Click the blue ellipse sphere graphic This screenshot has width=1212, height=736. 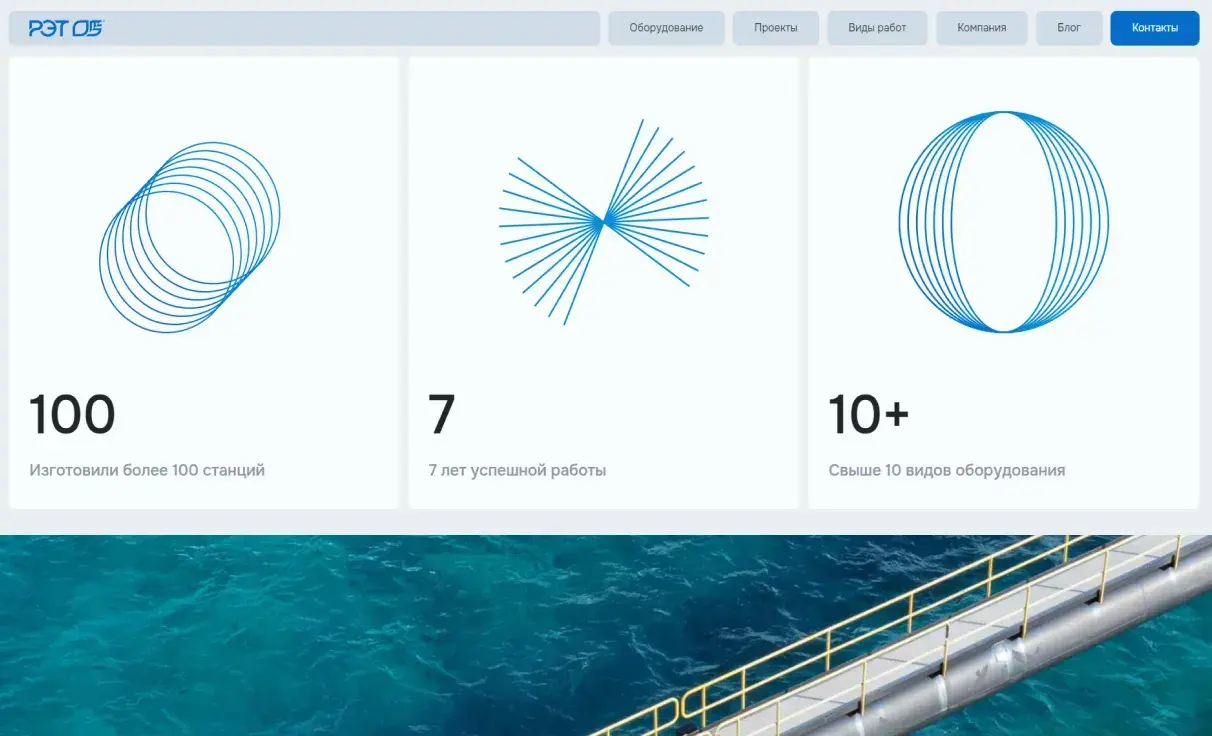coord(1003,222)
